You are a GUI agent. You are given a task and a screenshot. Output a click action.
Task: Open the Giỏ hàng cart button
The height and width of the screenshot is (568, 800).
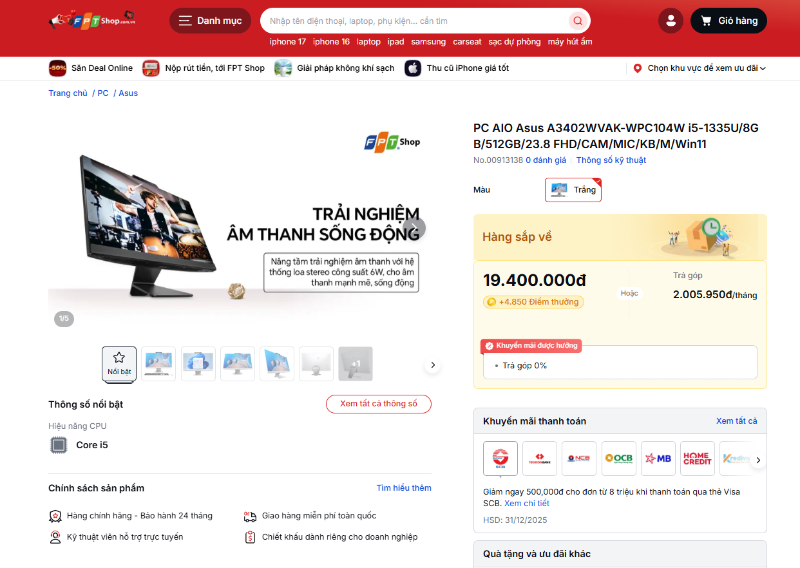click(x=729, y=21)
